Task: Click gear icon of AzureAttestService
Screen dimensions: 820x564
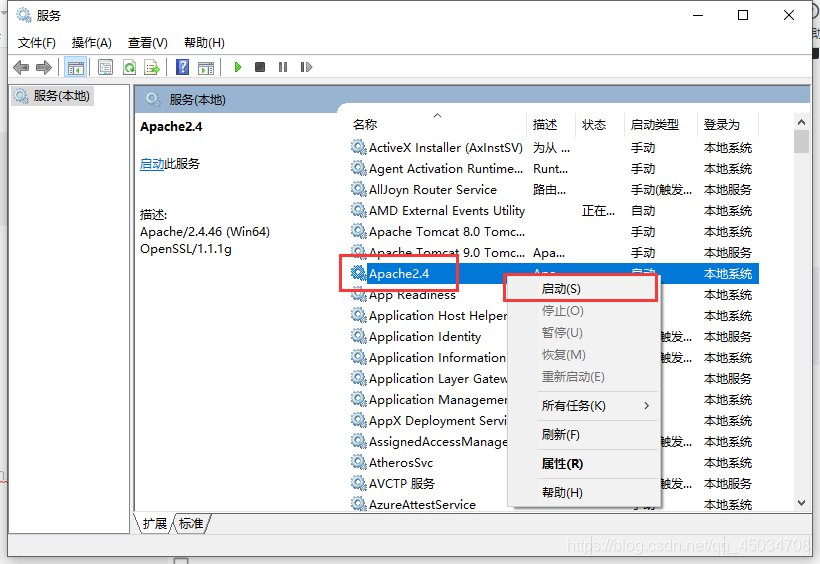Action: tap(358, 504)
